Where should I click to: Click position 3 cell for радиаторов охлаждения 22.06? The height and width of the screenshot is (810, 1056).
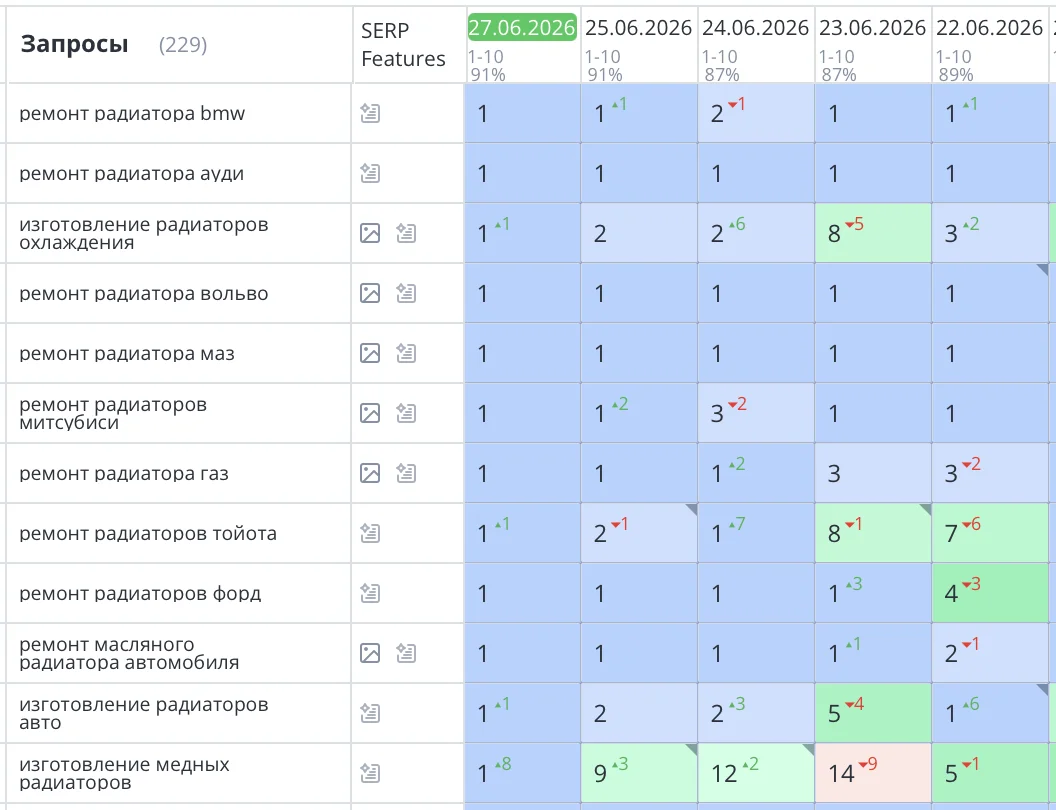pyautogui.click(x=990, y=233)
